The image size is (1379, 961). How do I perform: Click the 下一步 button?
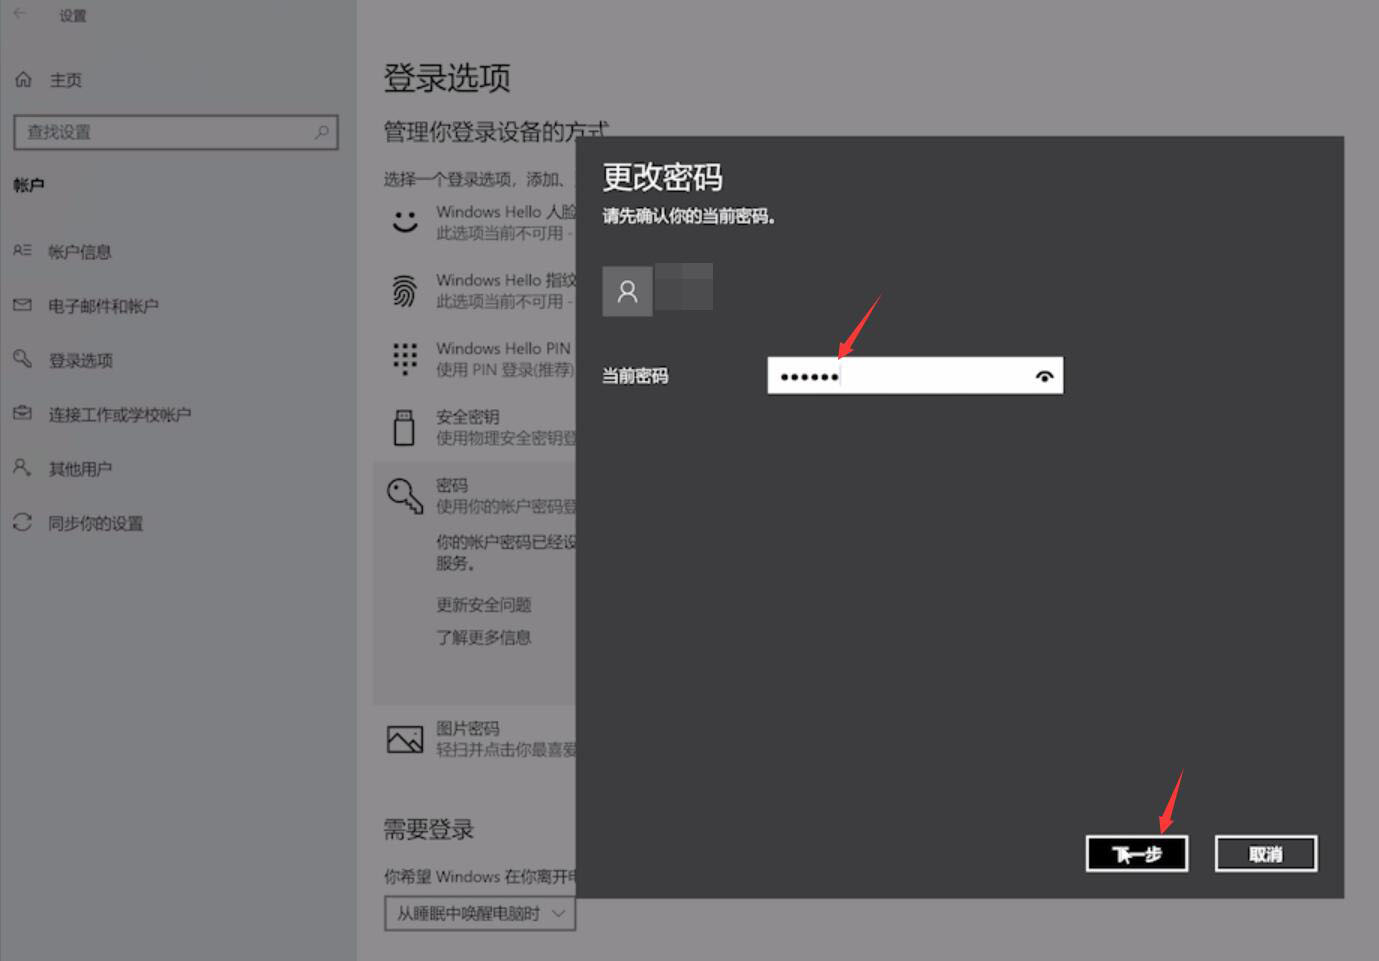(x=1137, y=854)
